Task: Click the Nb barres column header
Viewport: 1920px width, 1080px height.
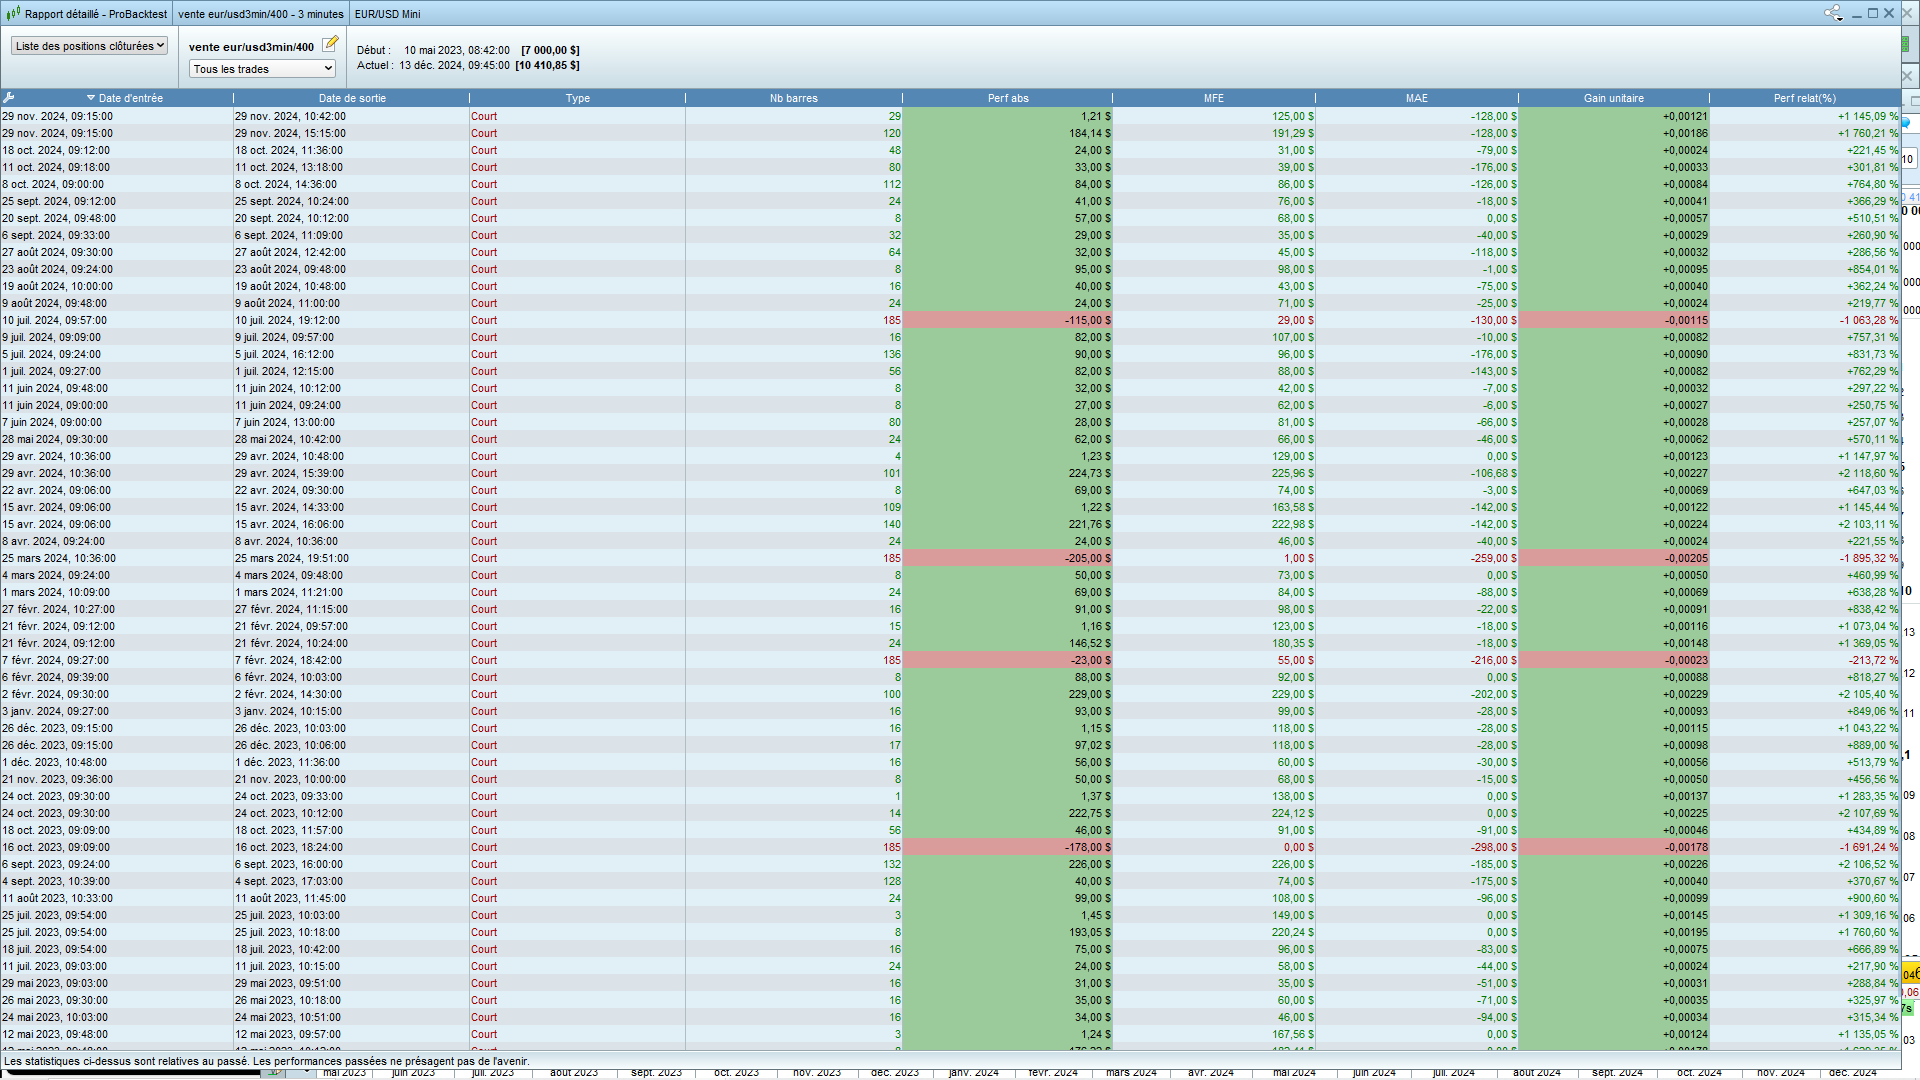Action: pos(793,98)
